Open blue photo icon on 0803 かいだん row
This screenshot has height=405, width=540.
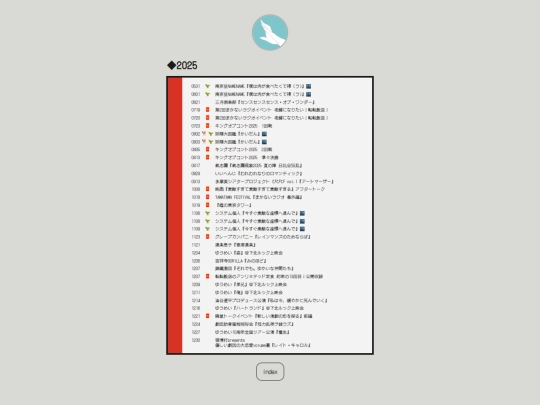pos(264,142)
